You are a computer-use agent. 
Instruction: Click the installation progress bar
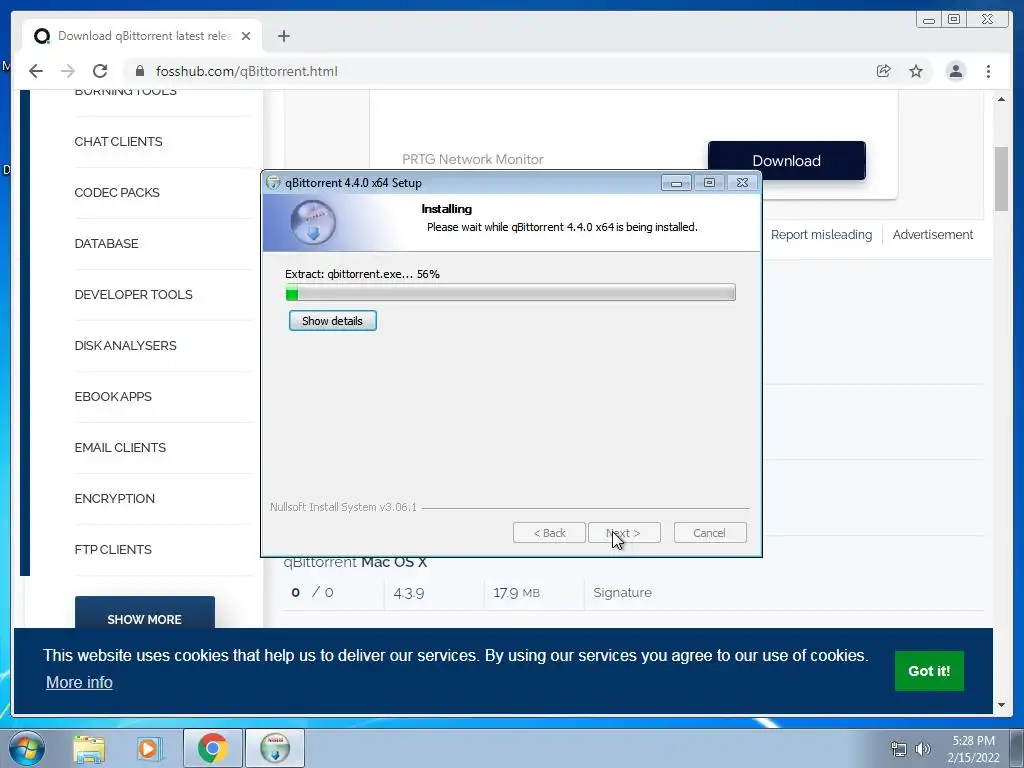[511, 292]
